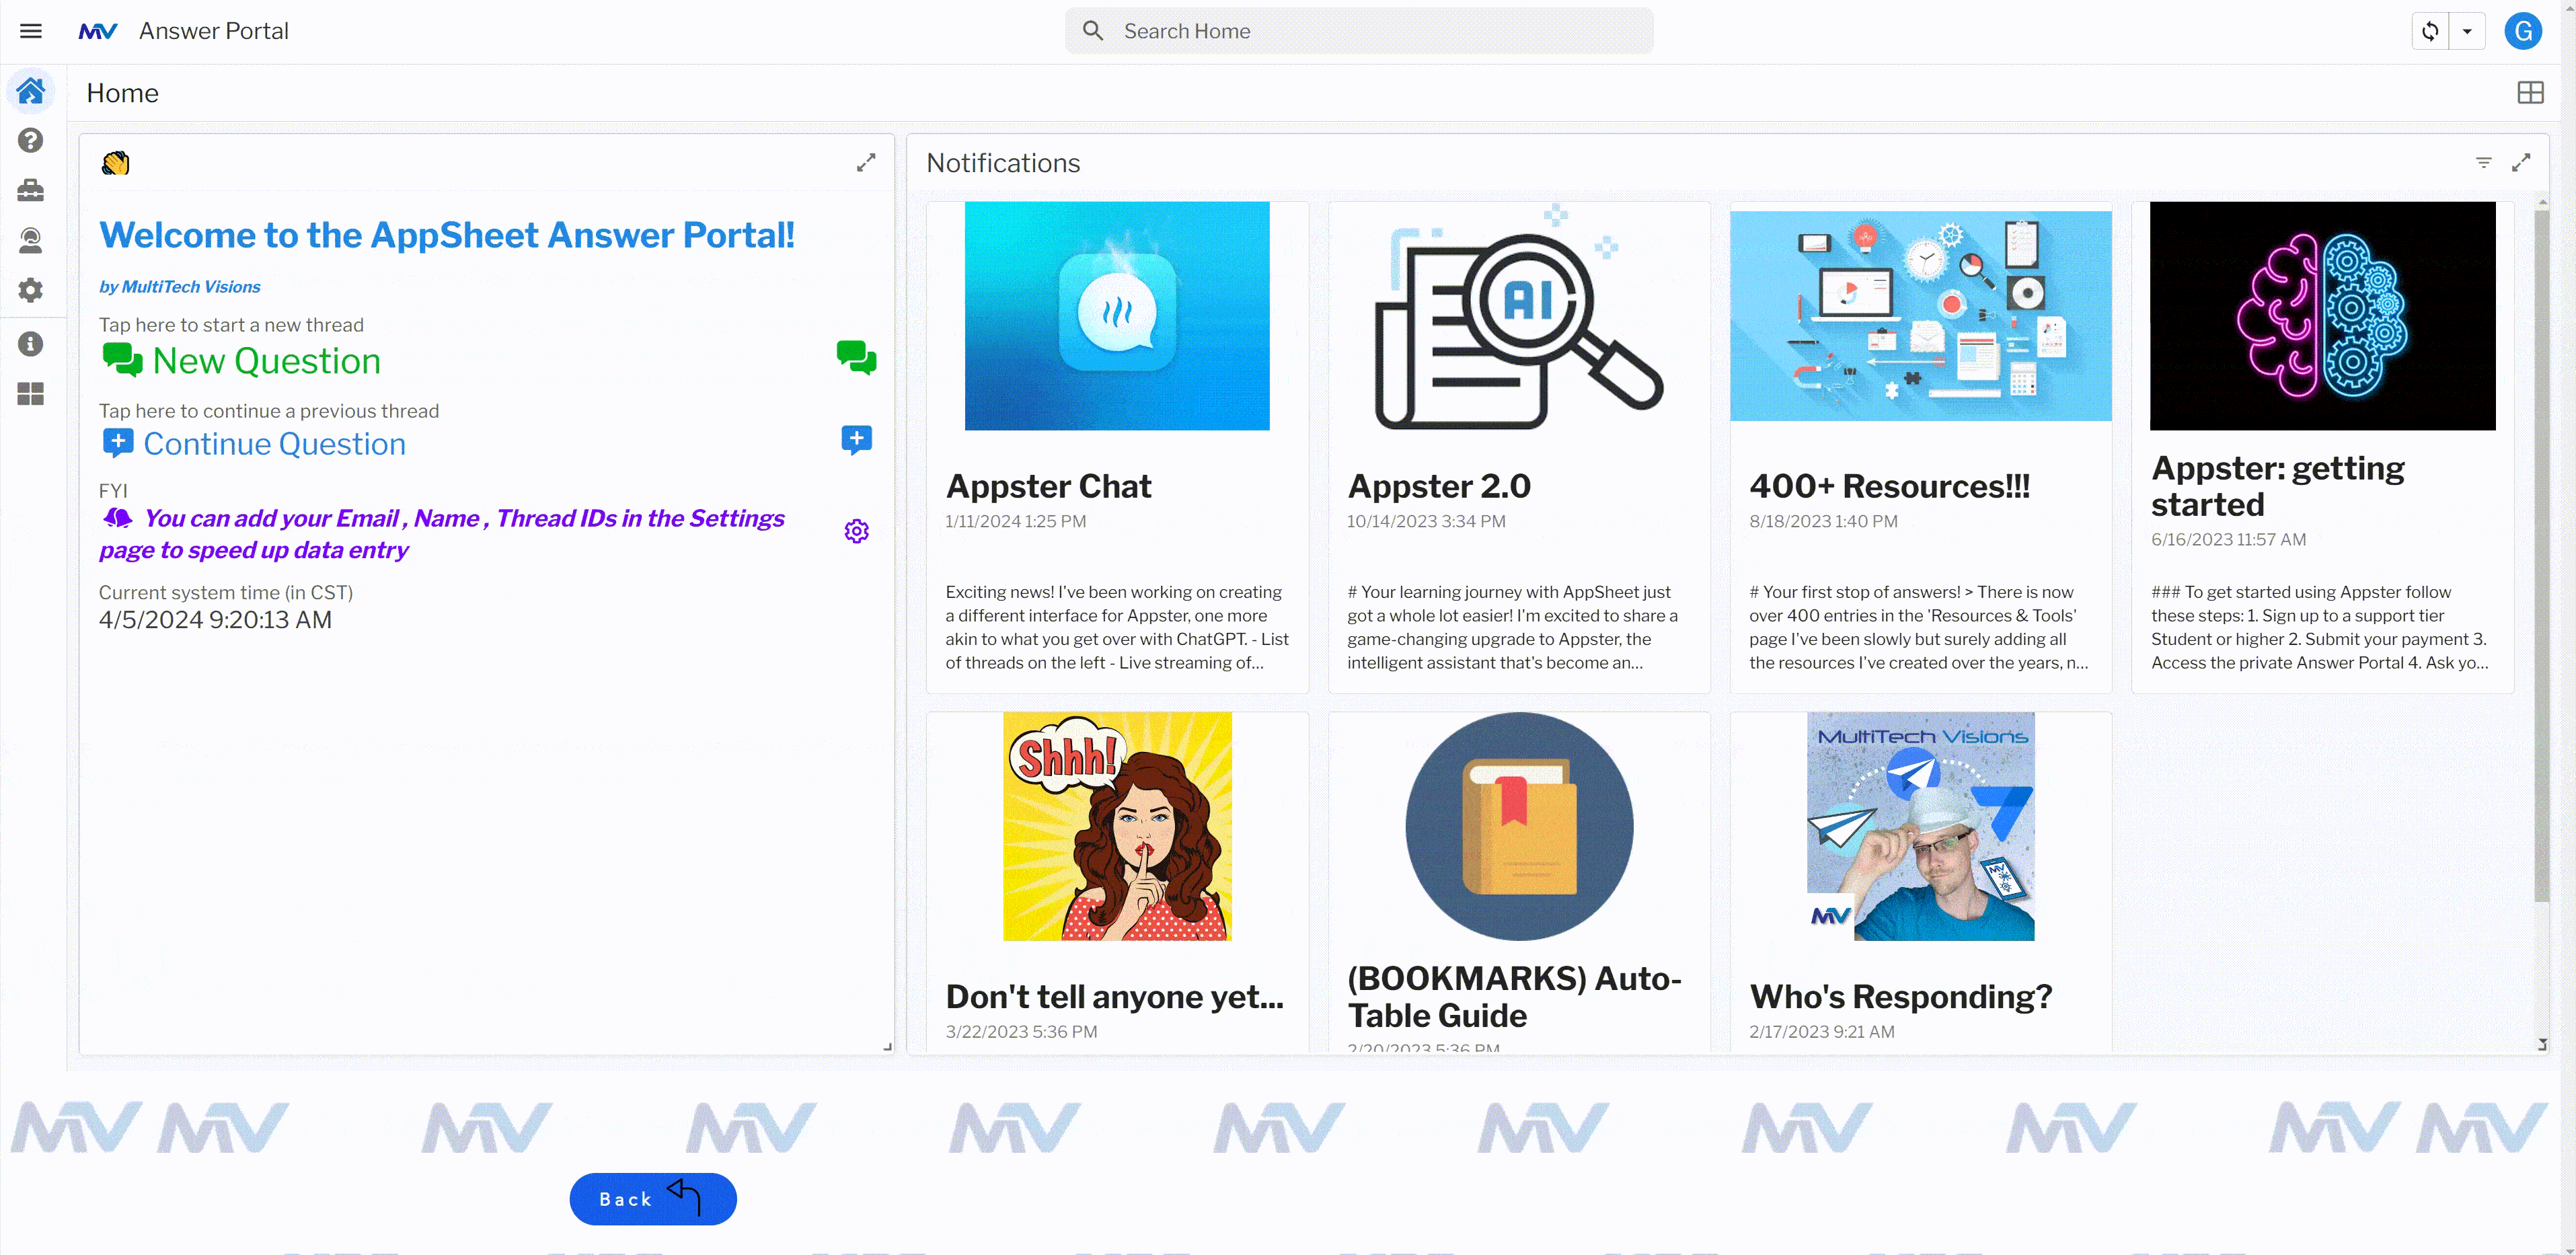Open the 400+ Resources thumbnail image
The image size is (2576, 1255).
[x=1920, y=316]
